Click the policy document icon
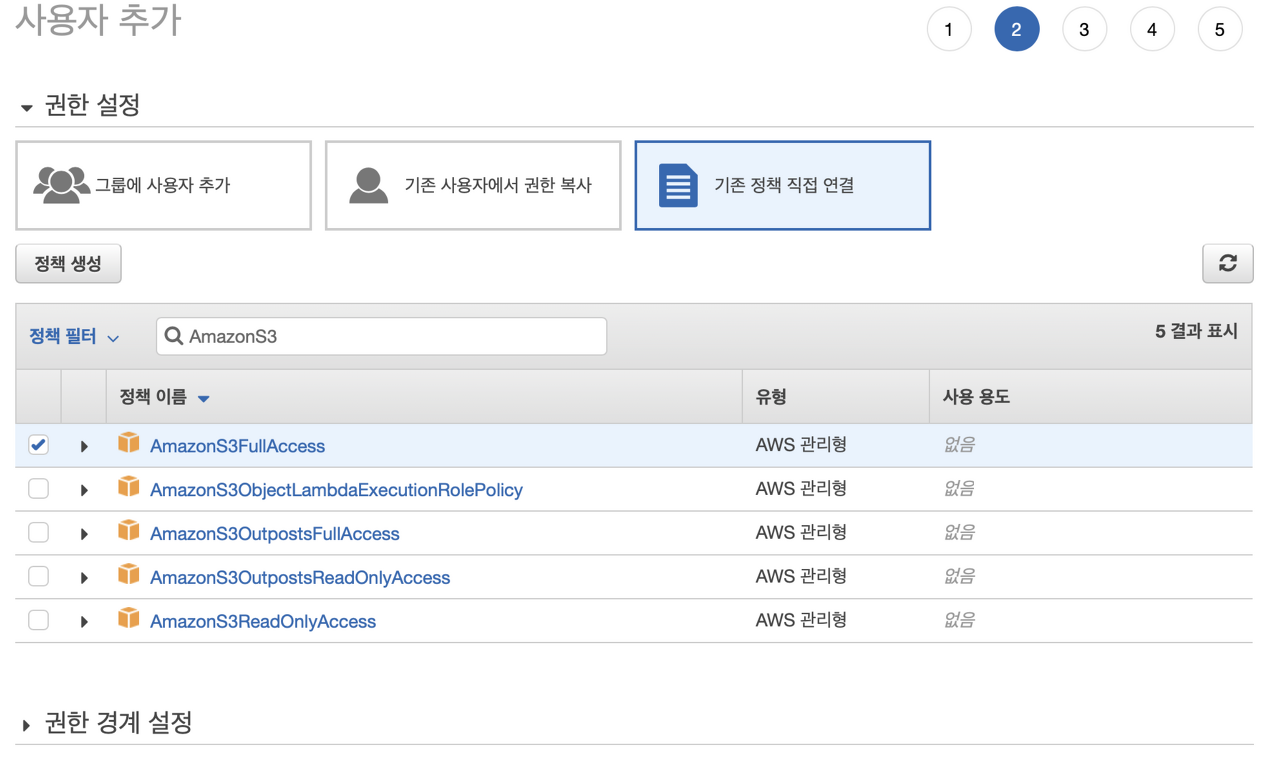Screen dimensions: 1280x758 coord(678,185)
